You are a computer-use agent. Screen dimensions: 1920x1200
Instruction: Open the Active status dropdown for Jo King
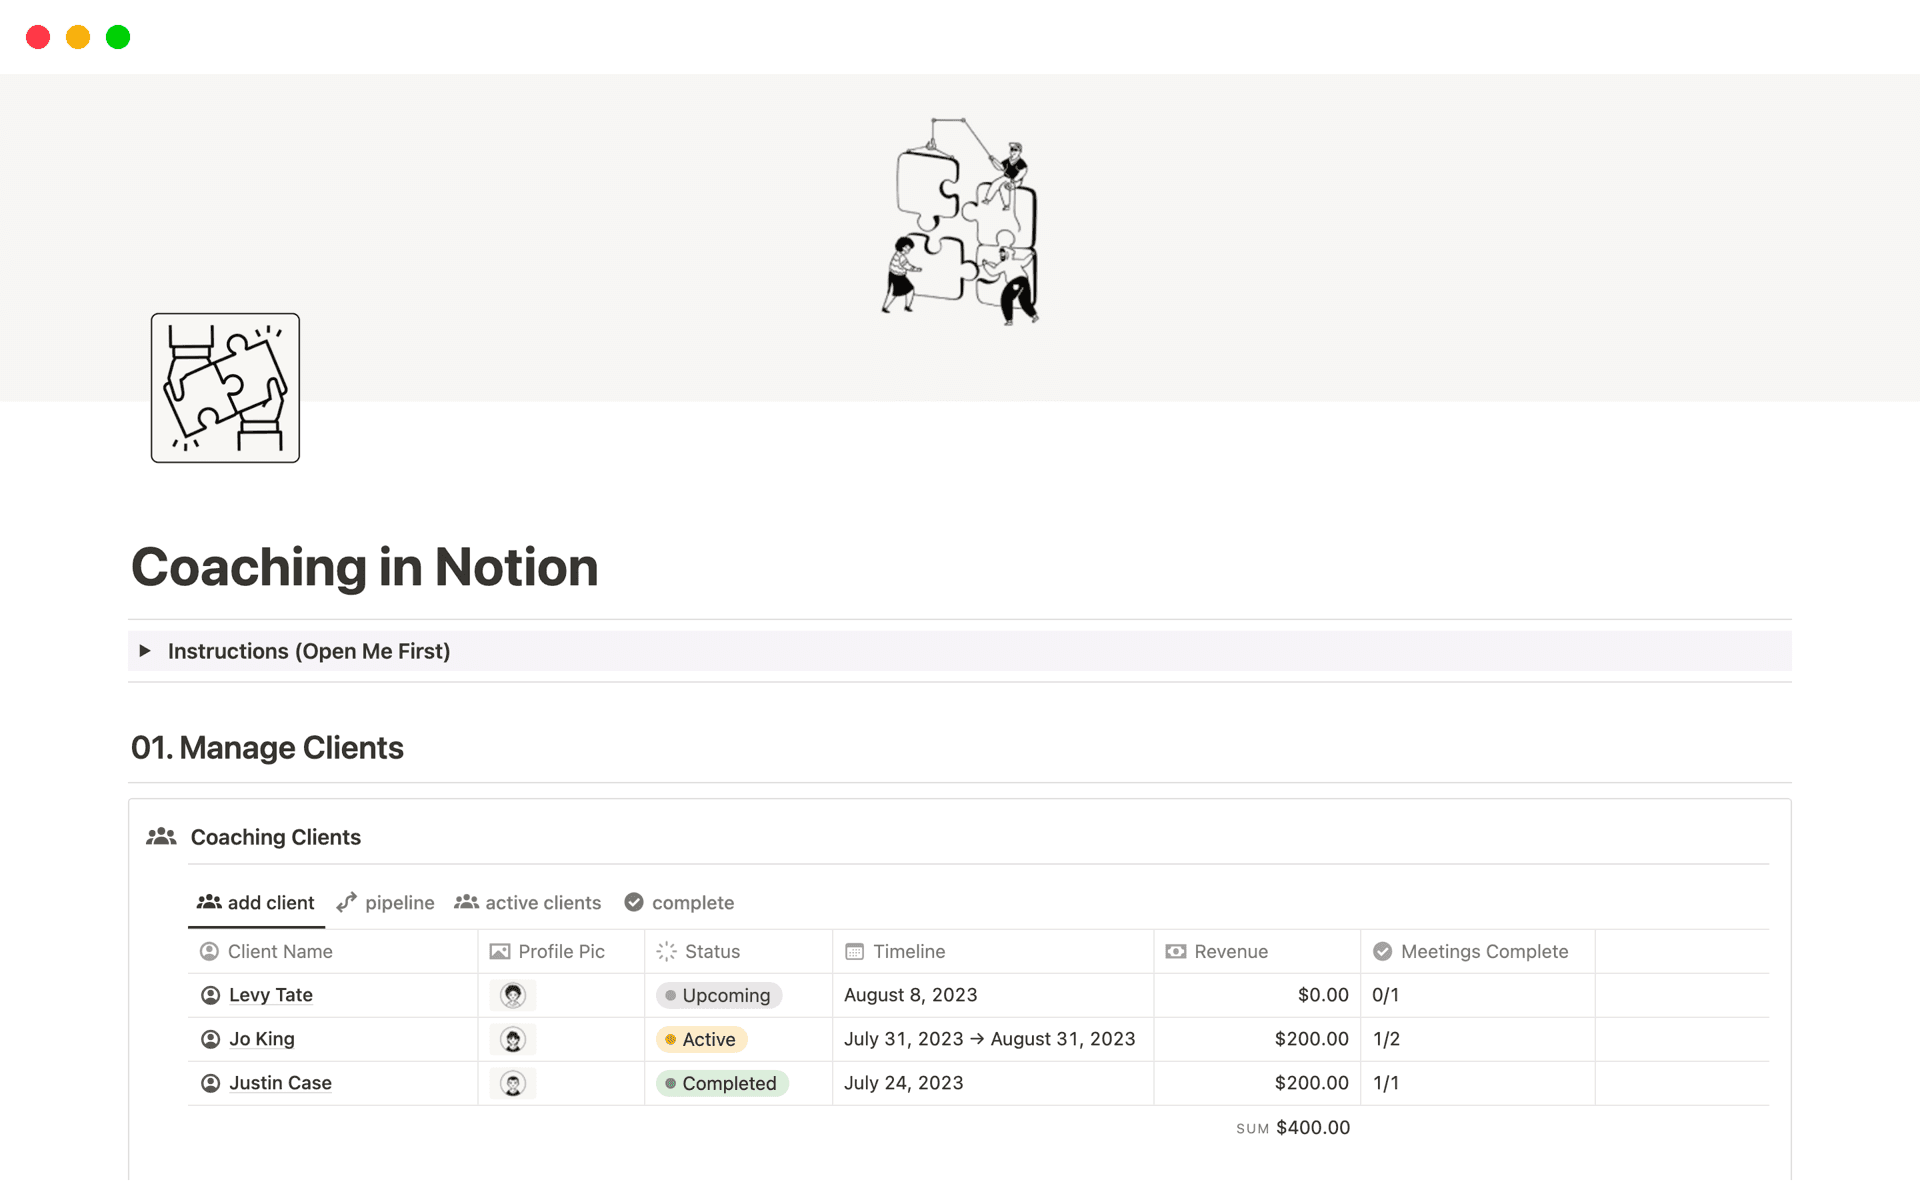click(x=701, y=1039)
